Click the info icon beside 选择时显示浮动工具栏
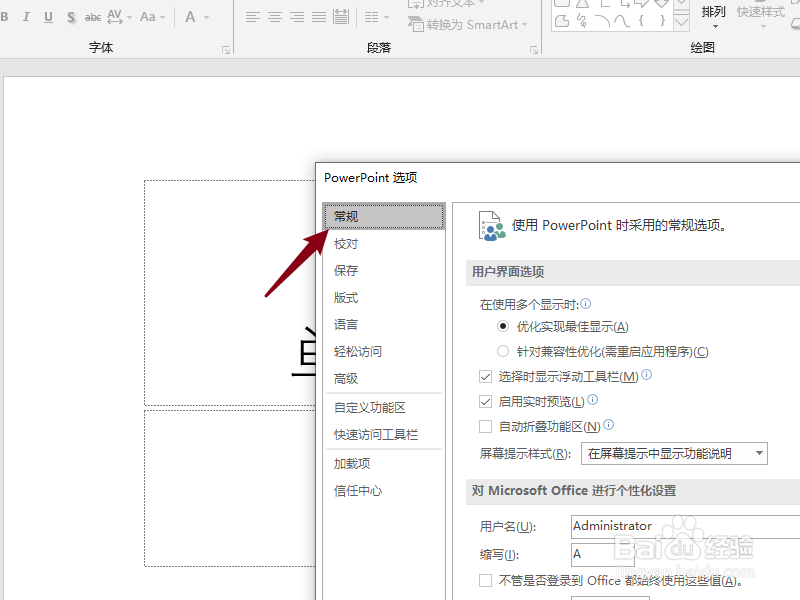 coord(646,374)
